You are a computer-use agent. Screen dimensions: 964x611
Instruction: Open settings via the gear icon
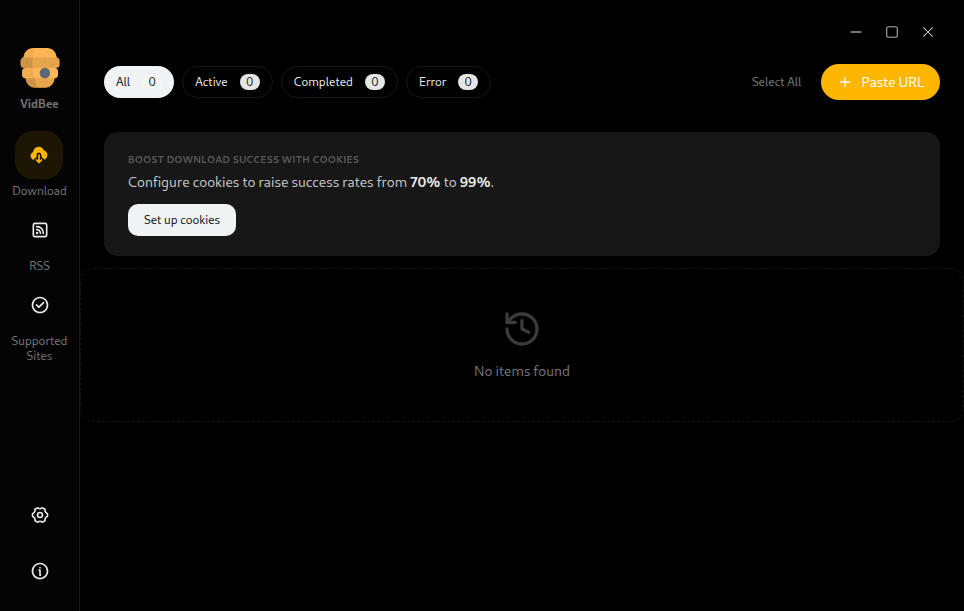click(40, 515)
